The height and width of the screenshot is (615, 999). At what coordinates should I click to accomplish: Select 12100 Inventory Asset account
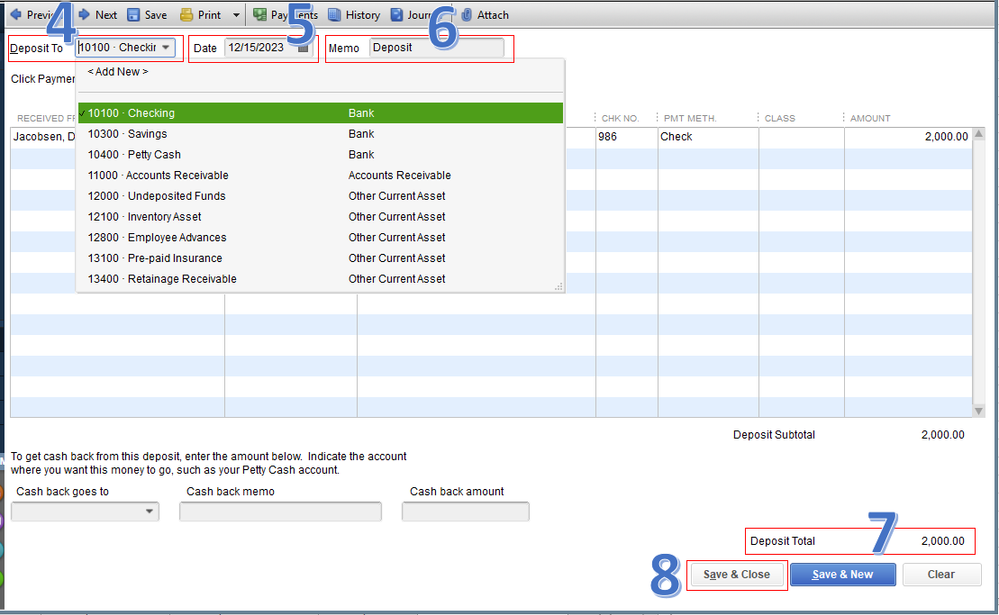320,217
